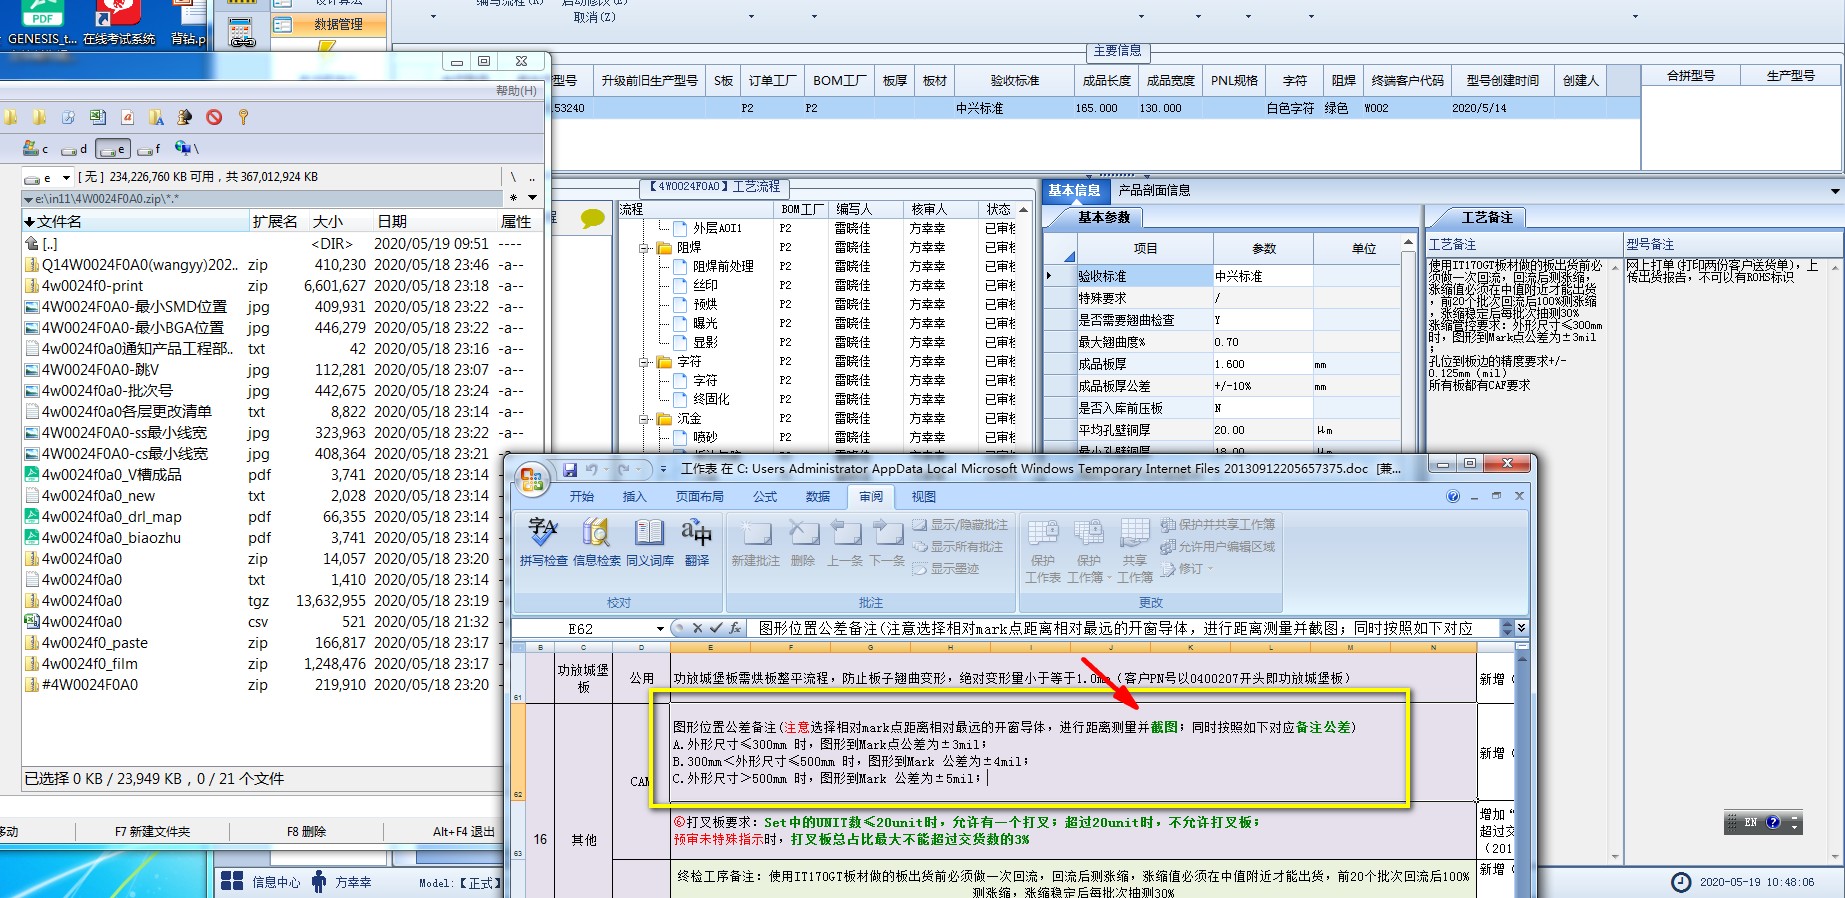Collapse the 阻焊 tree node
The image size is (1845, 898).
point(645,248)
